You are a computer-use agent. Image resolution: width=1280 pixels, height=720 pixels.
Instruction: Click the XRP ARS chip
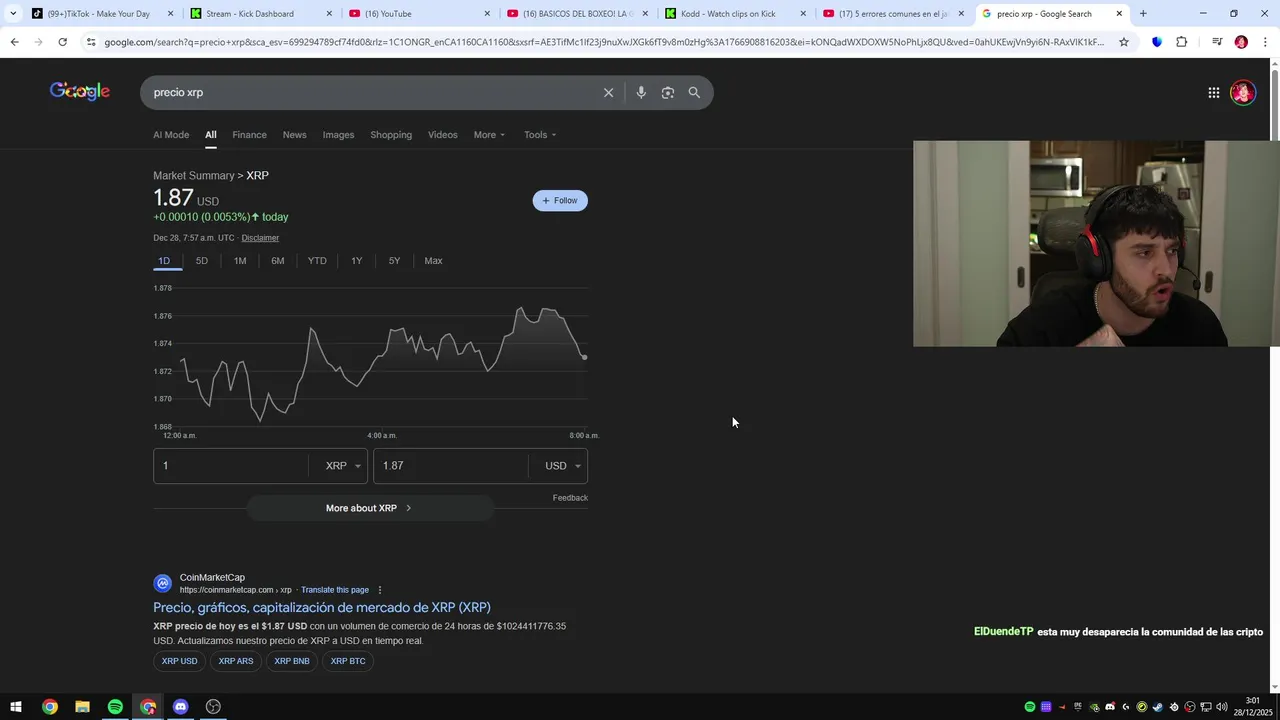[236, 661]
